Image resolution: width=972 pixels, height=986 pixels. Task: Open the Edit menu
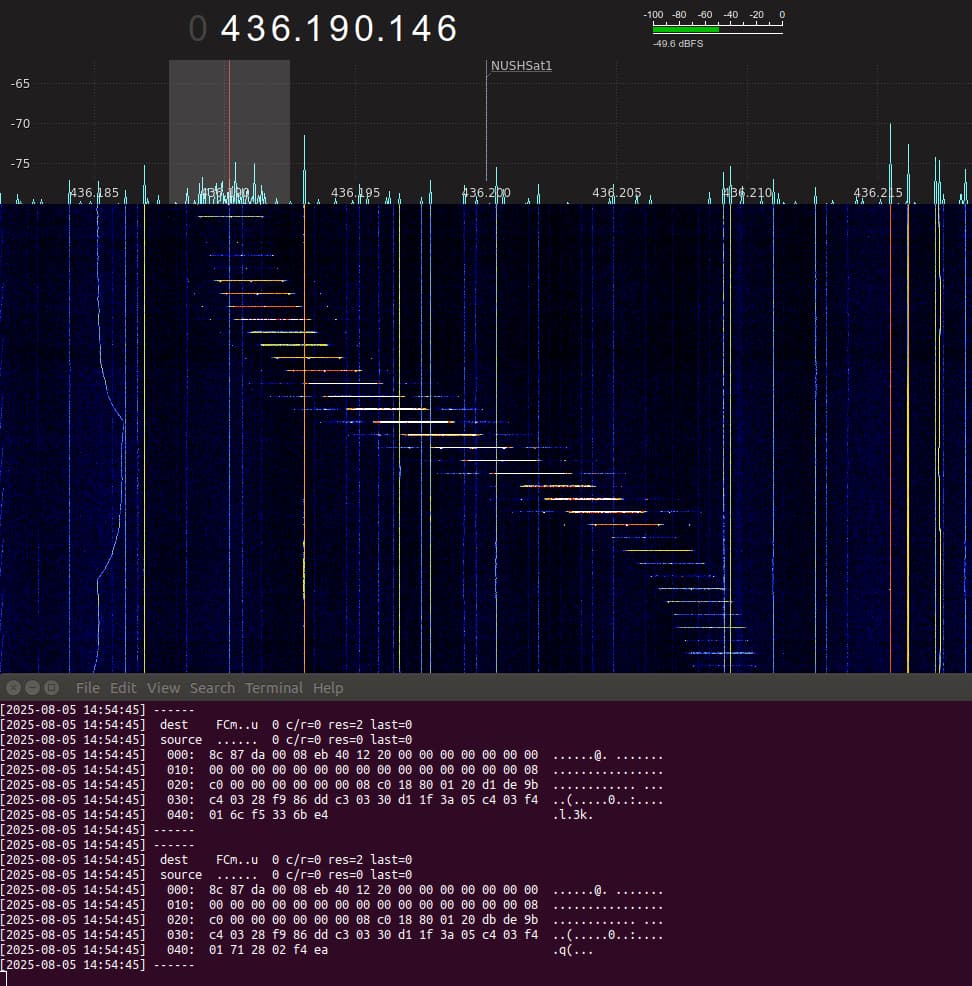(123, 688)
